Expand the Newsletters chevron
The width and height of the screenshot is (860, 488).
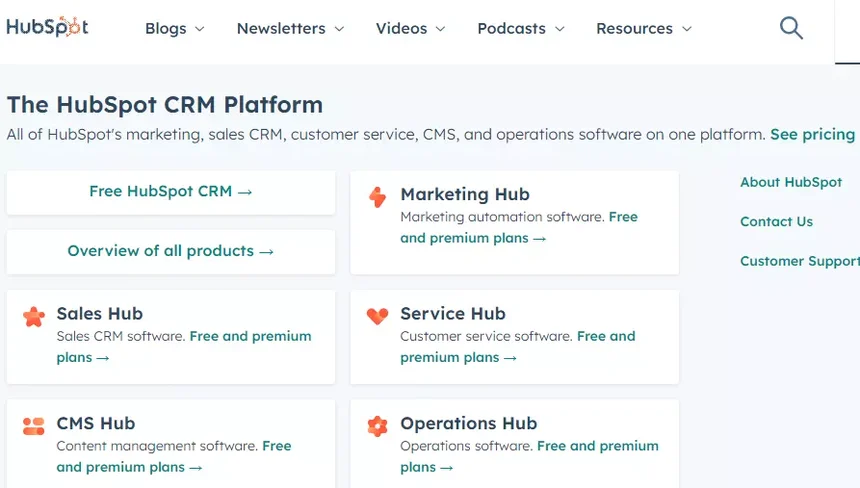click(340, 29)
